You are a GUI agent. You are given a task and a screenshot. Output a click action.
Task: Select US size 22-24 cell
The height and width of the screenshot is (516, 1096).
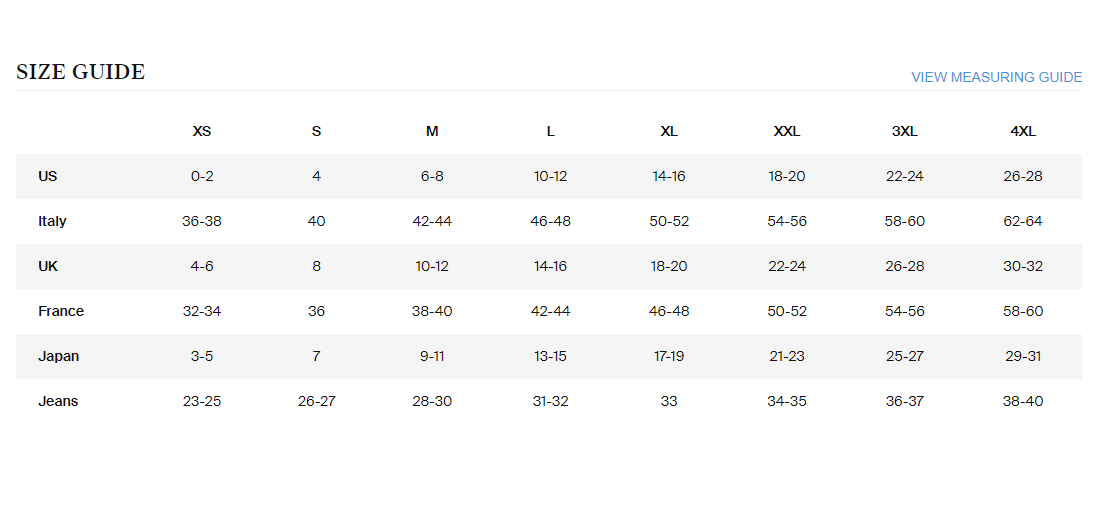(905, 176)
